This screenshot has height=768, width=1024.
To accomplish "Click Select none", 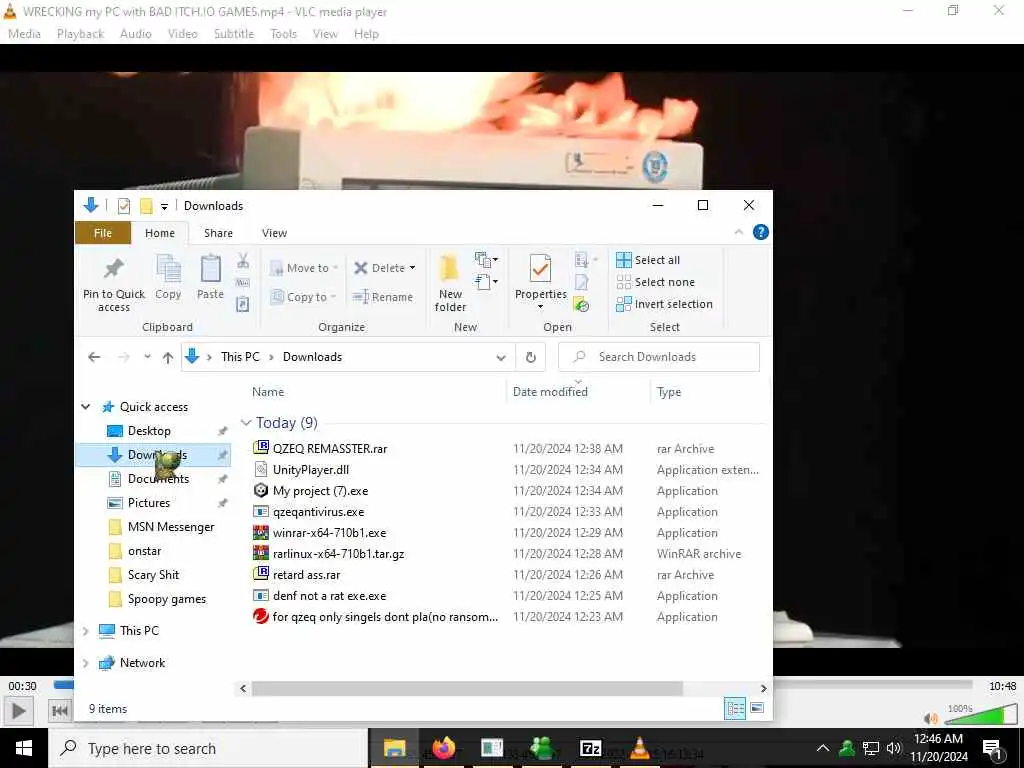I will (x=656, y=282).
